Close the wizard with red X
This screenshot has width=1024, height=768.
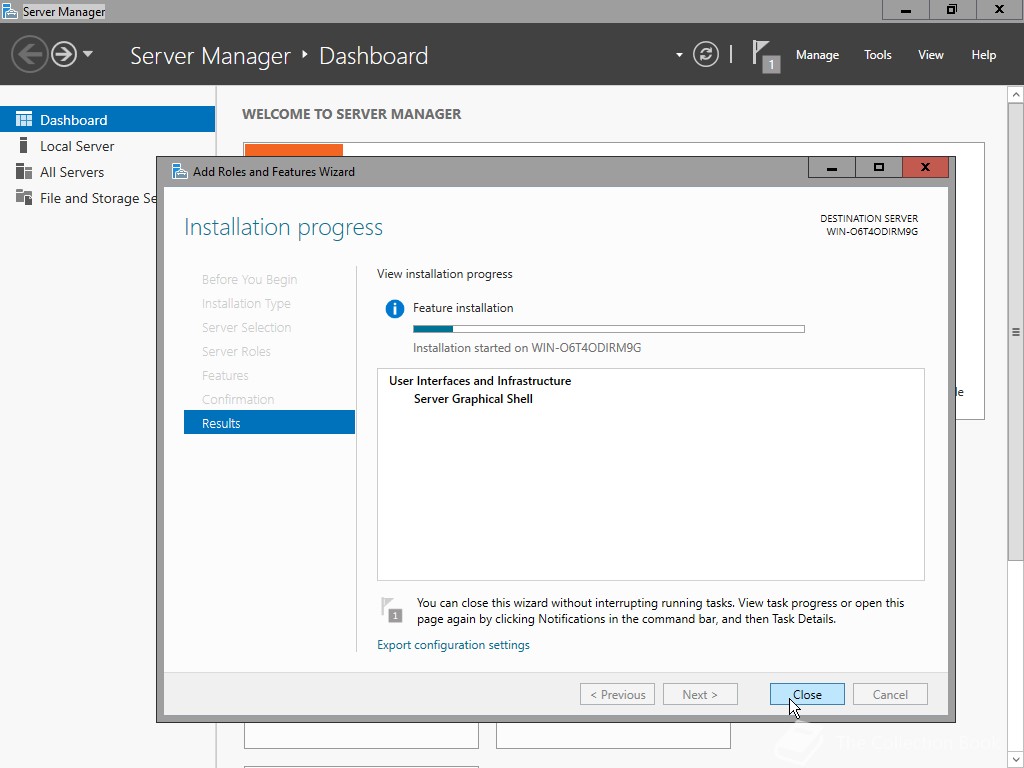click(925, 168)
